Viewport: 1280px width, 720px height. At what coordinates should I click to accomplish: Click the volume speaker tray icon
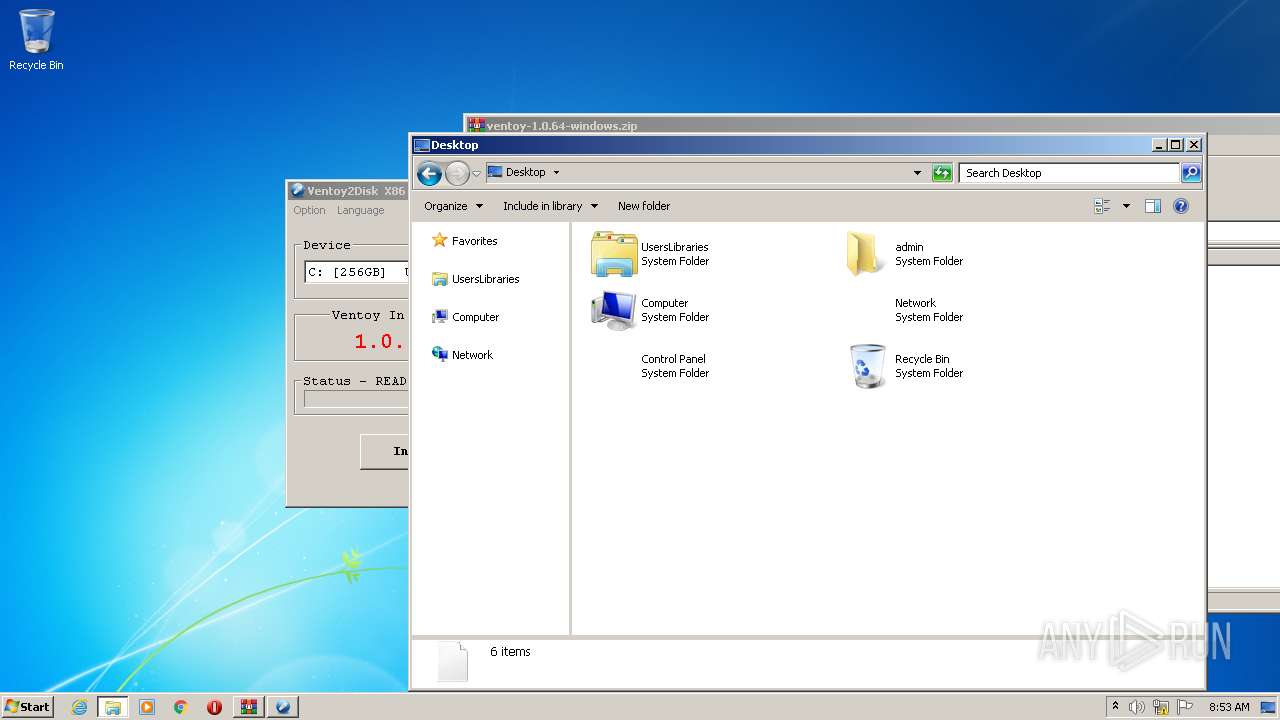click(1137, 707)
